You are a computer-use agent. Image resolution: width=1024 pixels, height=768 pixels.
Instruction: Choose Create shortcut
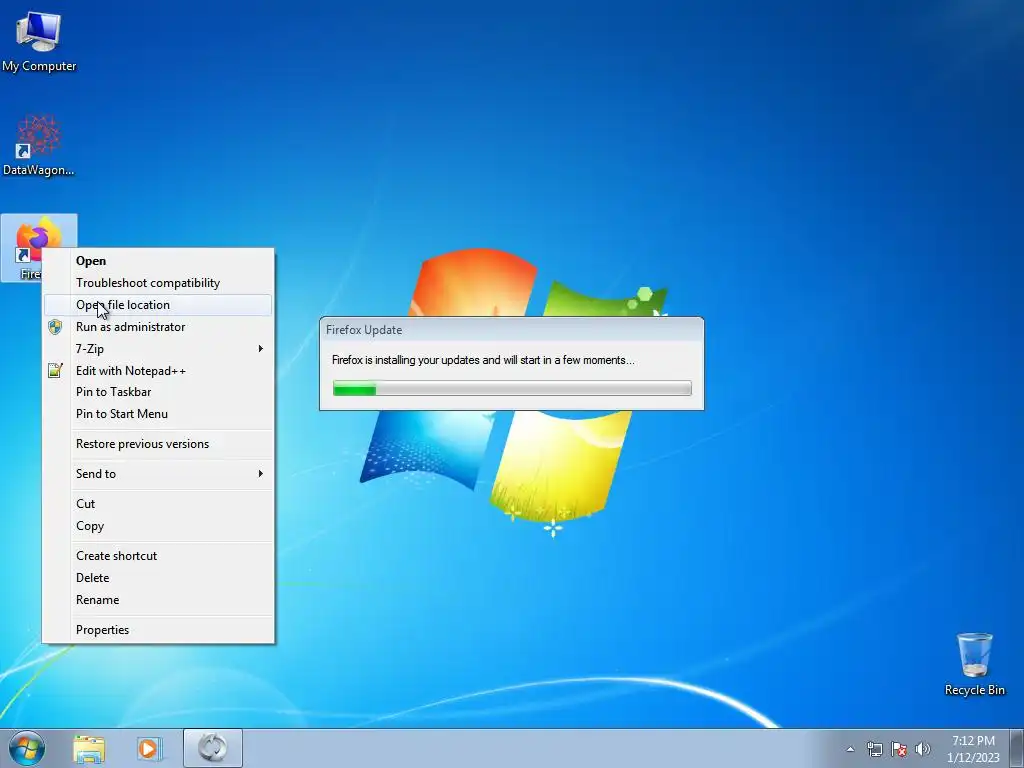coord(157,556)
